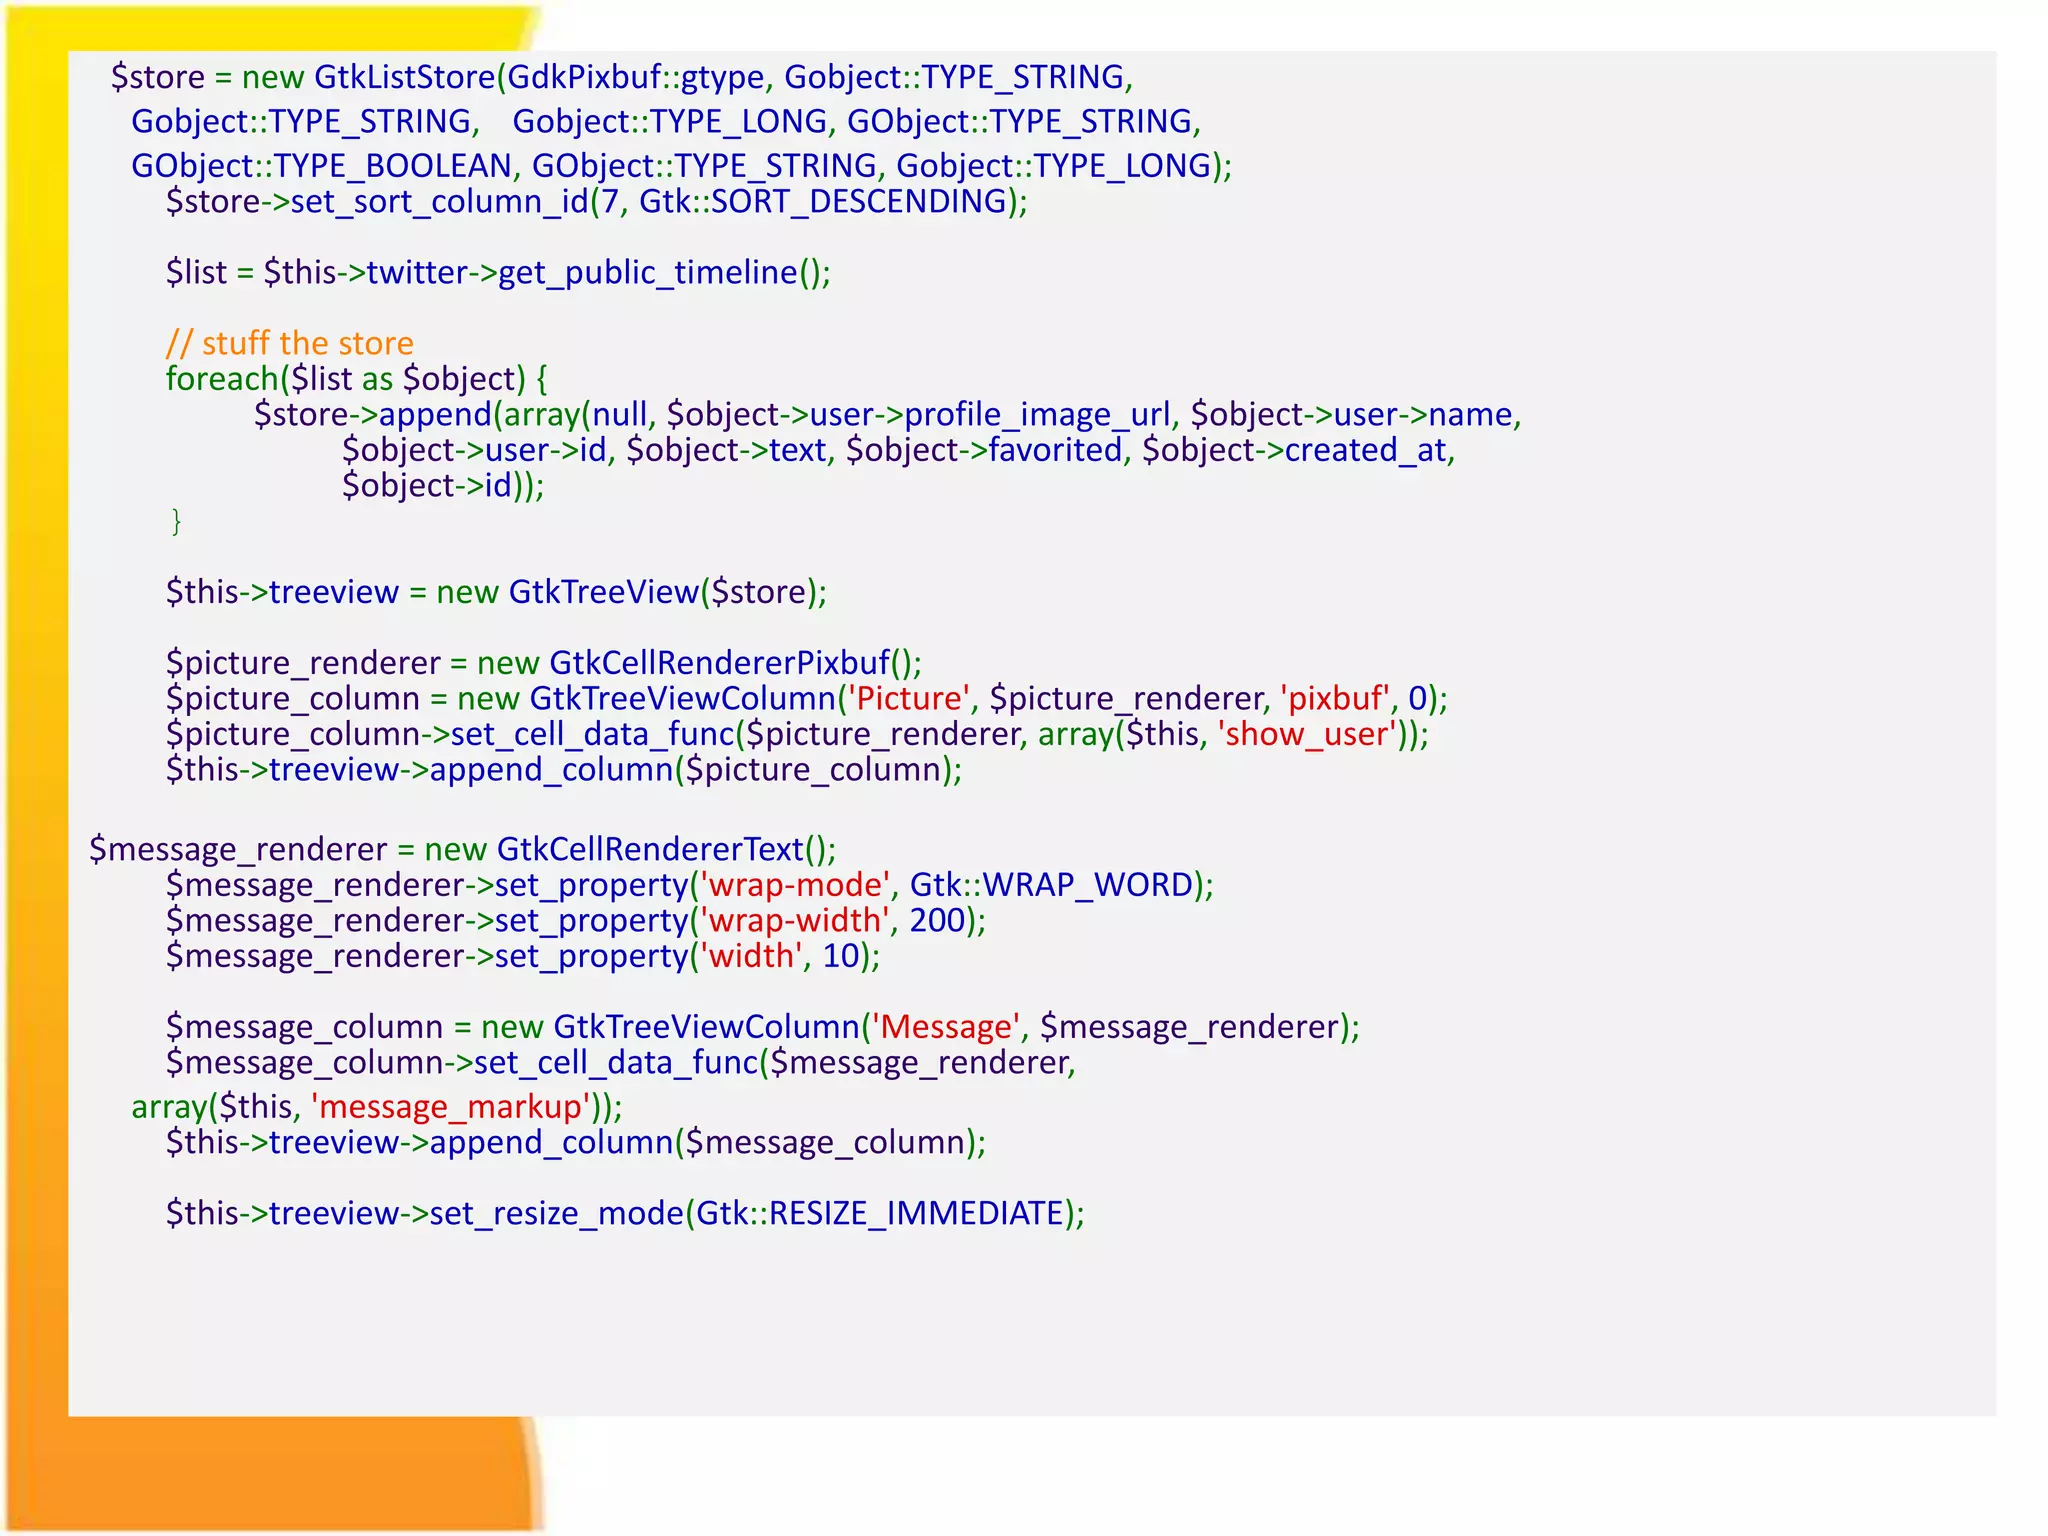This screenshot has width=2048, height=1536.
Task: Click the Gtk::RESIZE_IMMEDIATE constant
Action: [x=879, y=1213]
